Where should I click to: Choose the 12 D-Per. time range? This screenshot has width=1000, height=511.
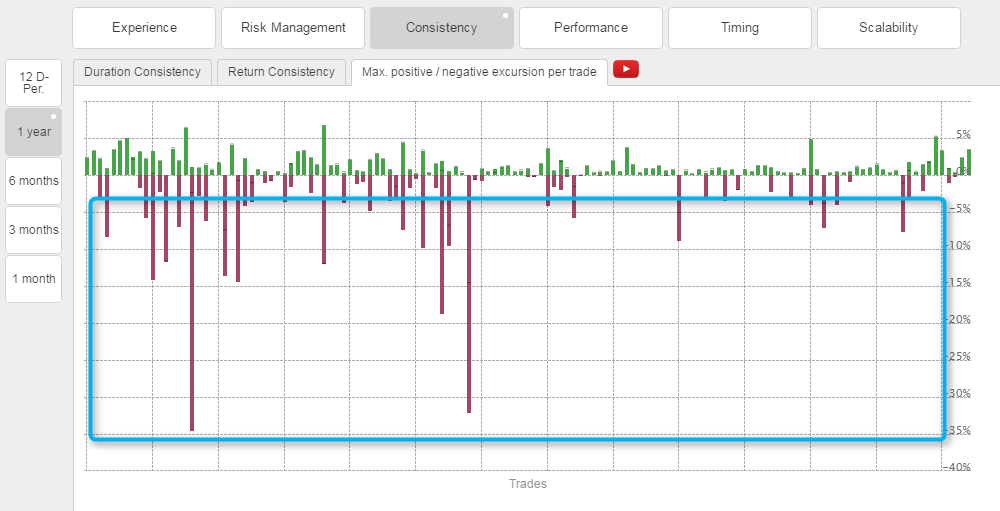(33, 83)
